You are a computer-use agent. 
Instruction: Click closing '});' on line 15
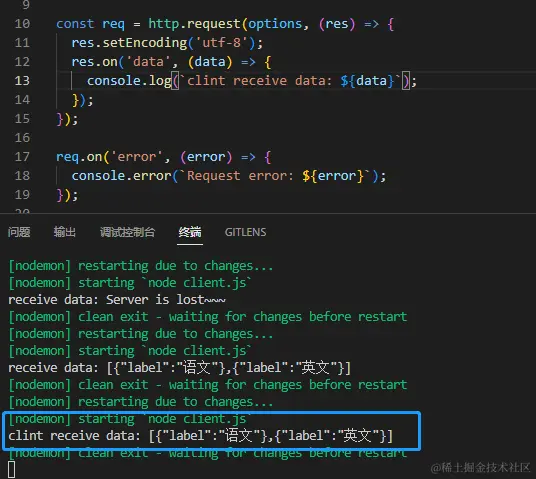(67, 119)
